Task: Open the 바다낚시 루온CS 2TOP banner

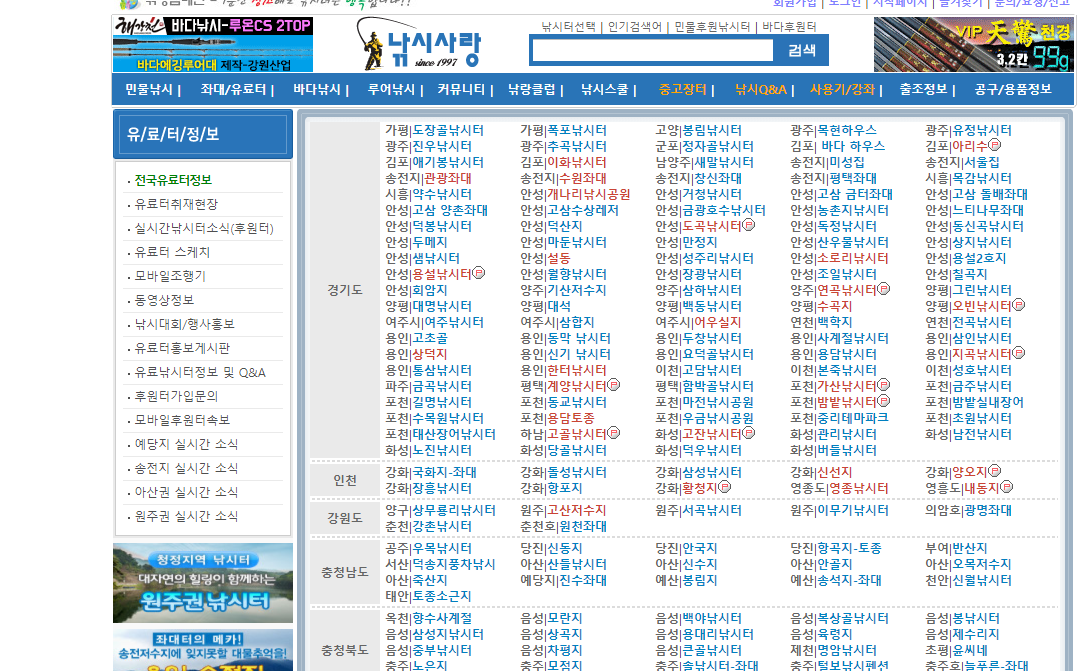Action: (213, 44)
